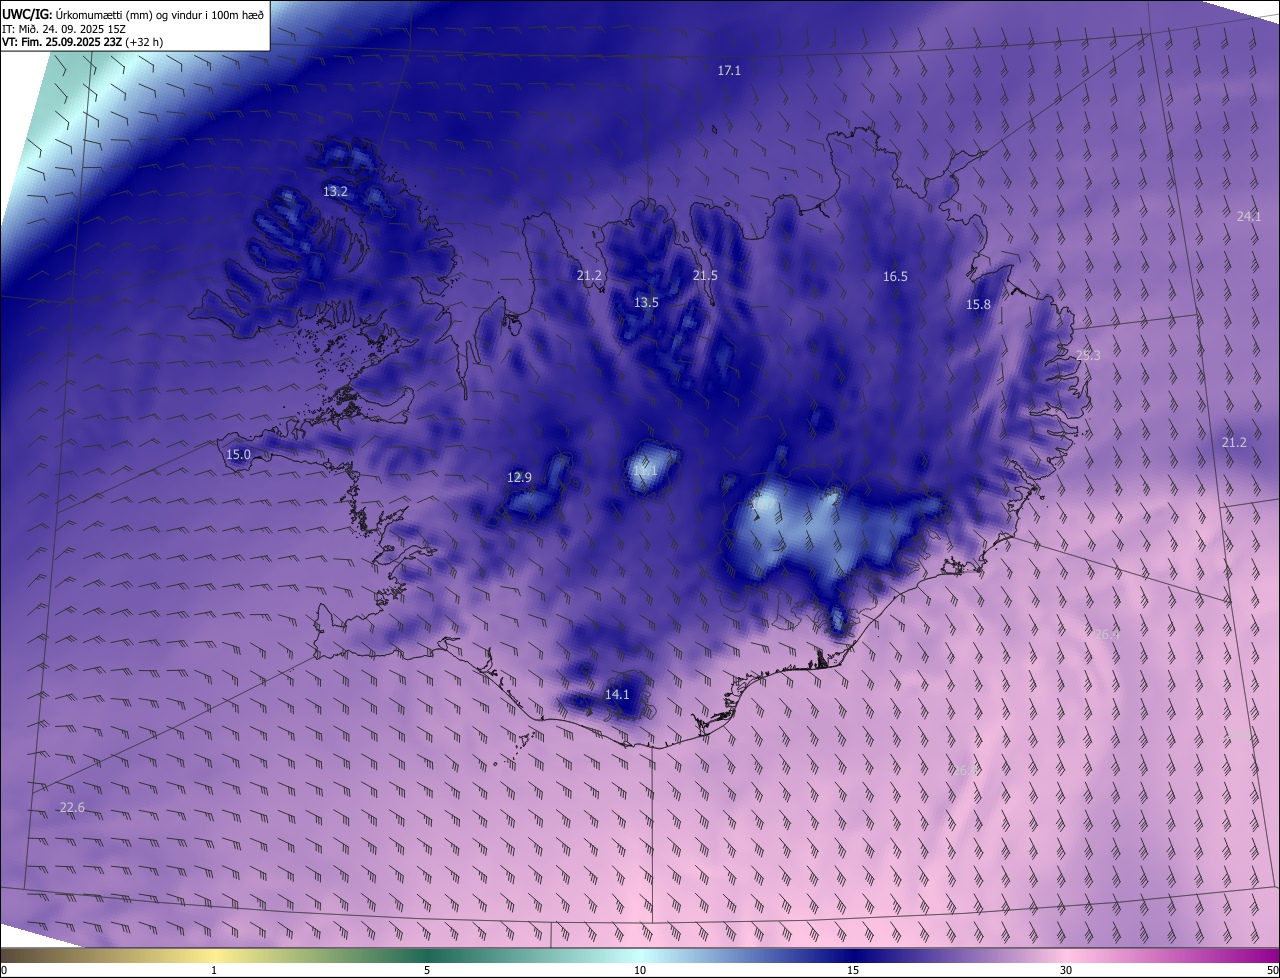
Task: Click the 24.1 value label
Action: tap(1249, 216)
